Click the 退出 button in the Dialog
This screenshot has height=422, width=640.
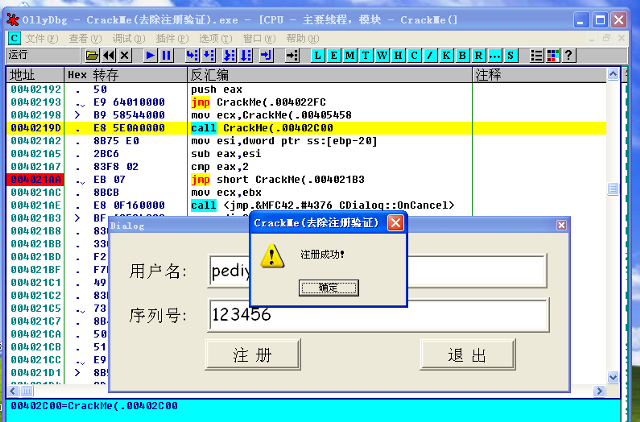[x=467, y=355]
